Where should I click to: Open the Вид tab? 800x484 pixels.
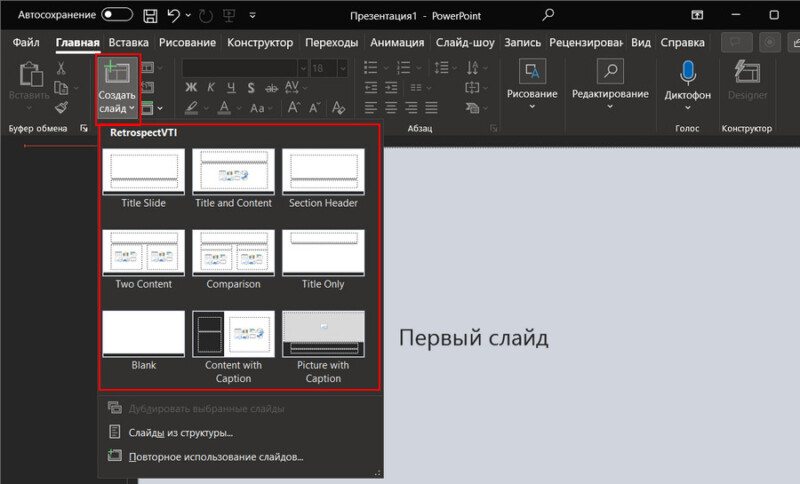[x=641, y=42]
